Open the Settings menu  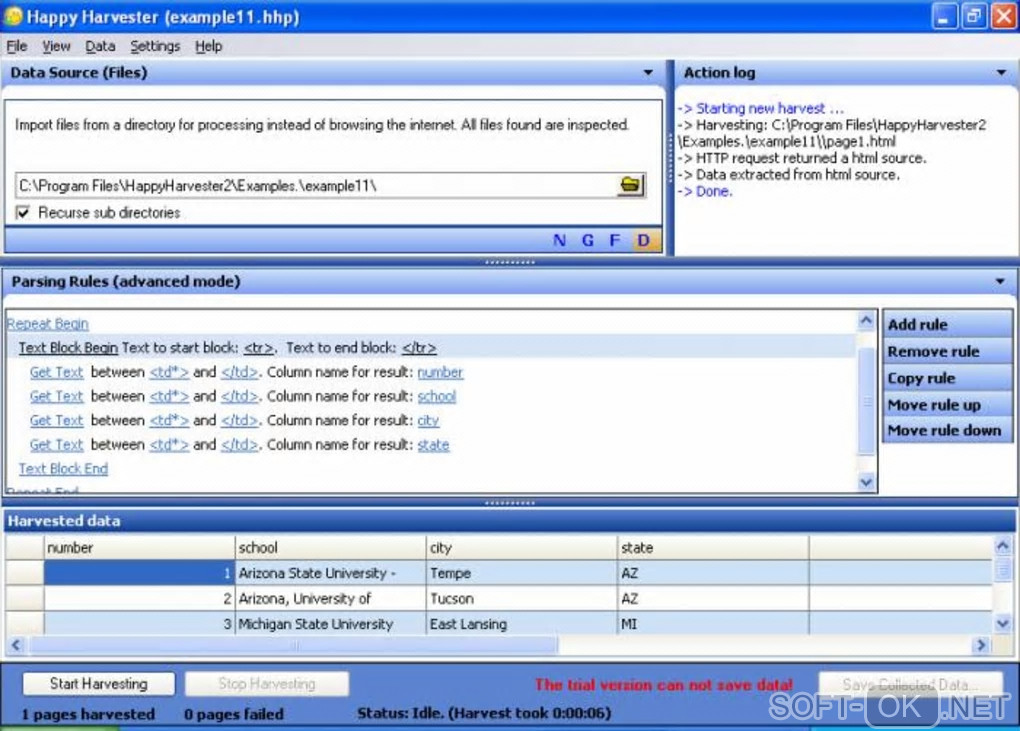[155, 46]
